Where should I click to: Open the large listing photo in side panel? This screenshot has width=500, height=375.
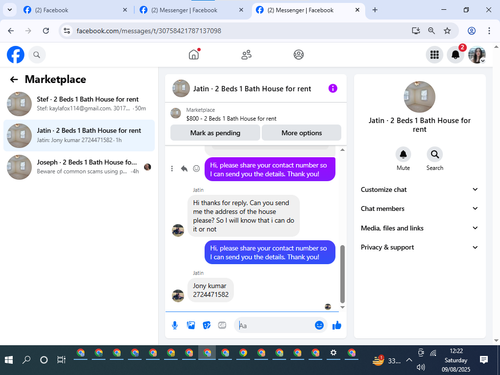click(x=419, y=97)
